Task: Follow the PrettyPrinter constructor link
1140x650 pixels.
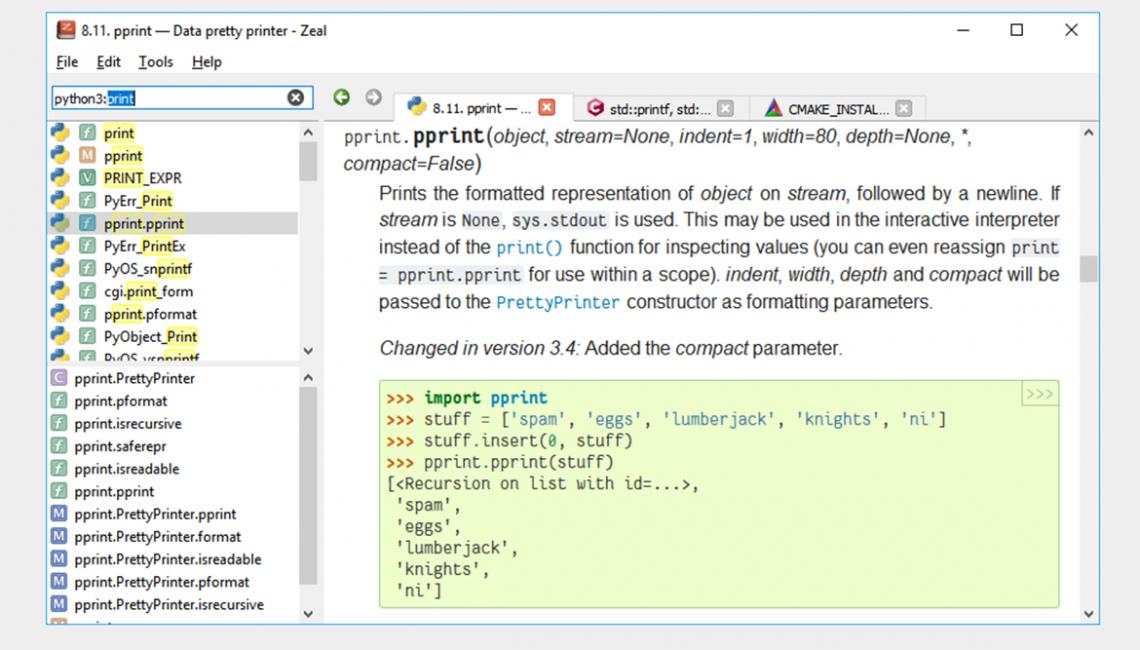Action: [558, 302]
